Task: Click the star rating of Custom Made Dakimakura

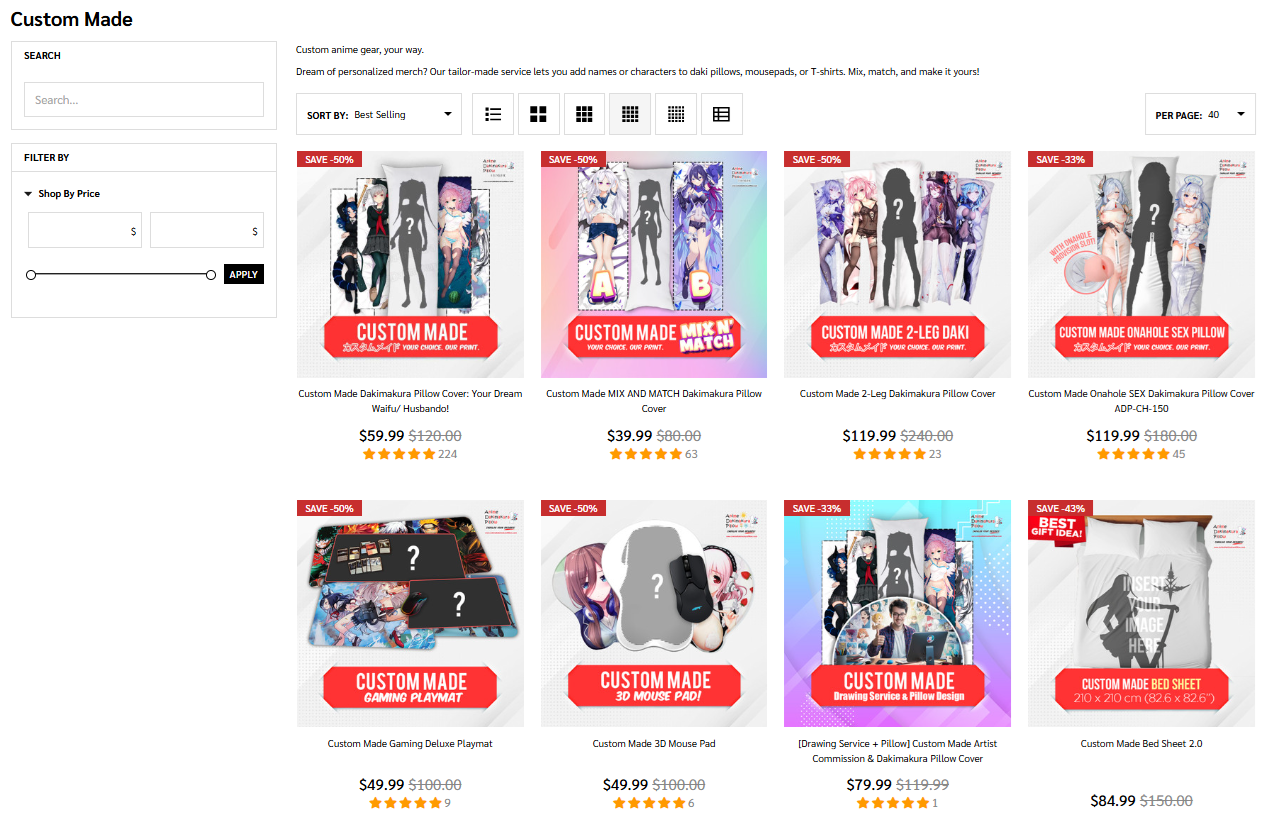Action: 399,454
